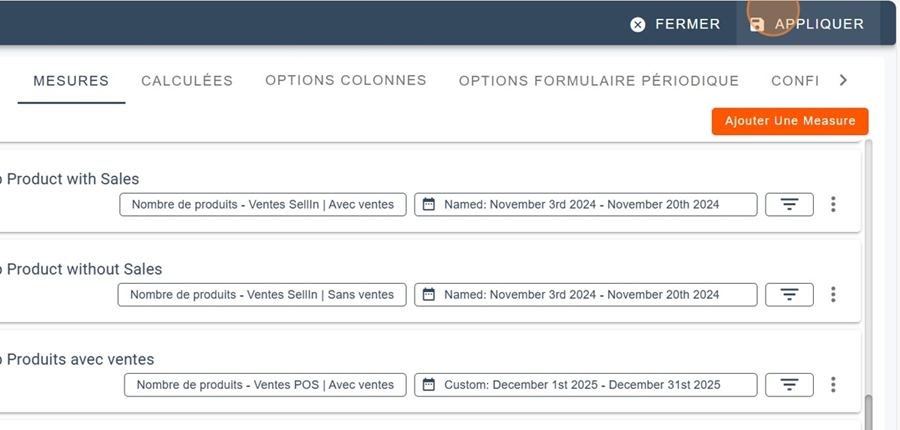
Task: Switch to the Calculées tab
Action: tap(187, 81)
